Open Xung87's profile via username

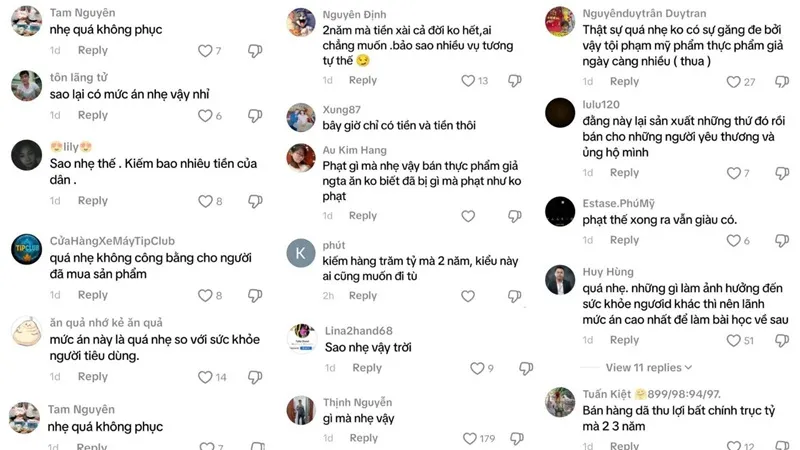point(341,109)
